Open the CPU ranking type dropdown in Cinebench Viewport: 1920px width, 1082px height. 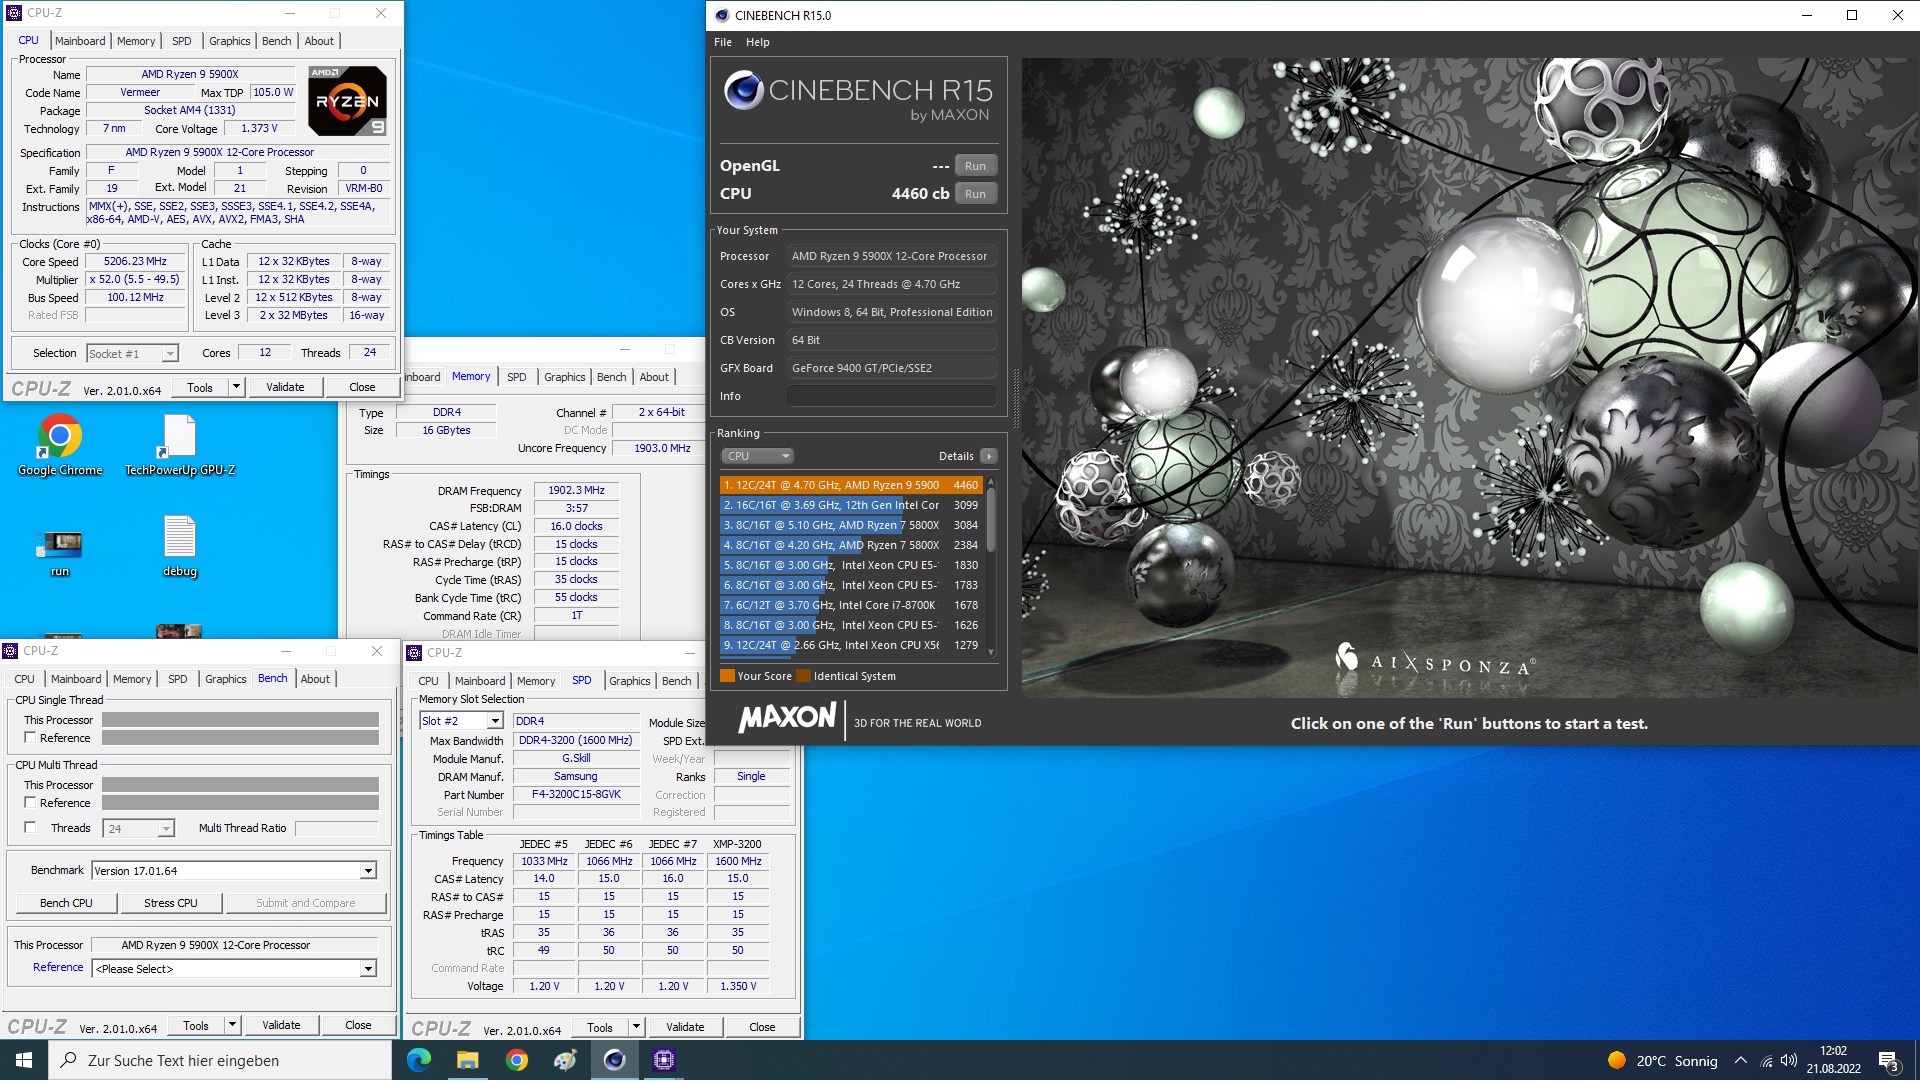pos(757,456)
